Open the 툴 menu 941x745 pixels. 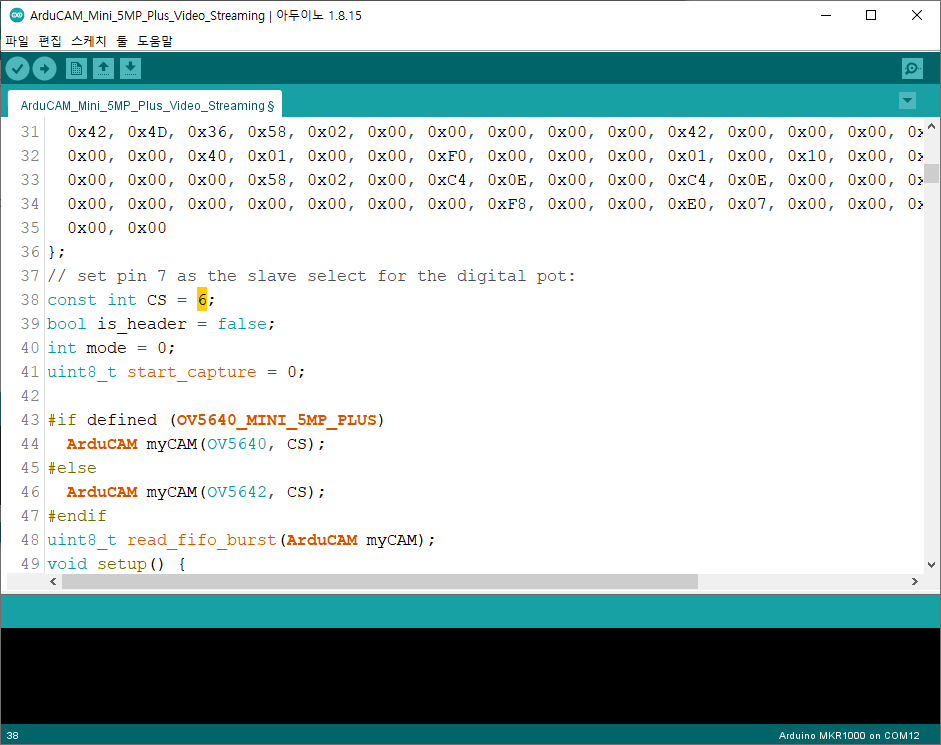point(122,41)
